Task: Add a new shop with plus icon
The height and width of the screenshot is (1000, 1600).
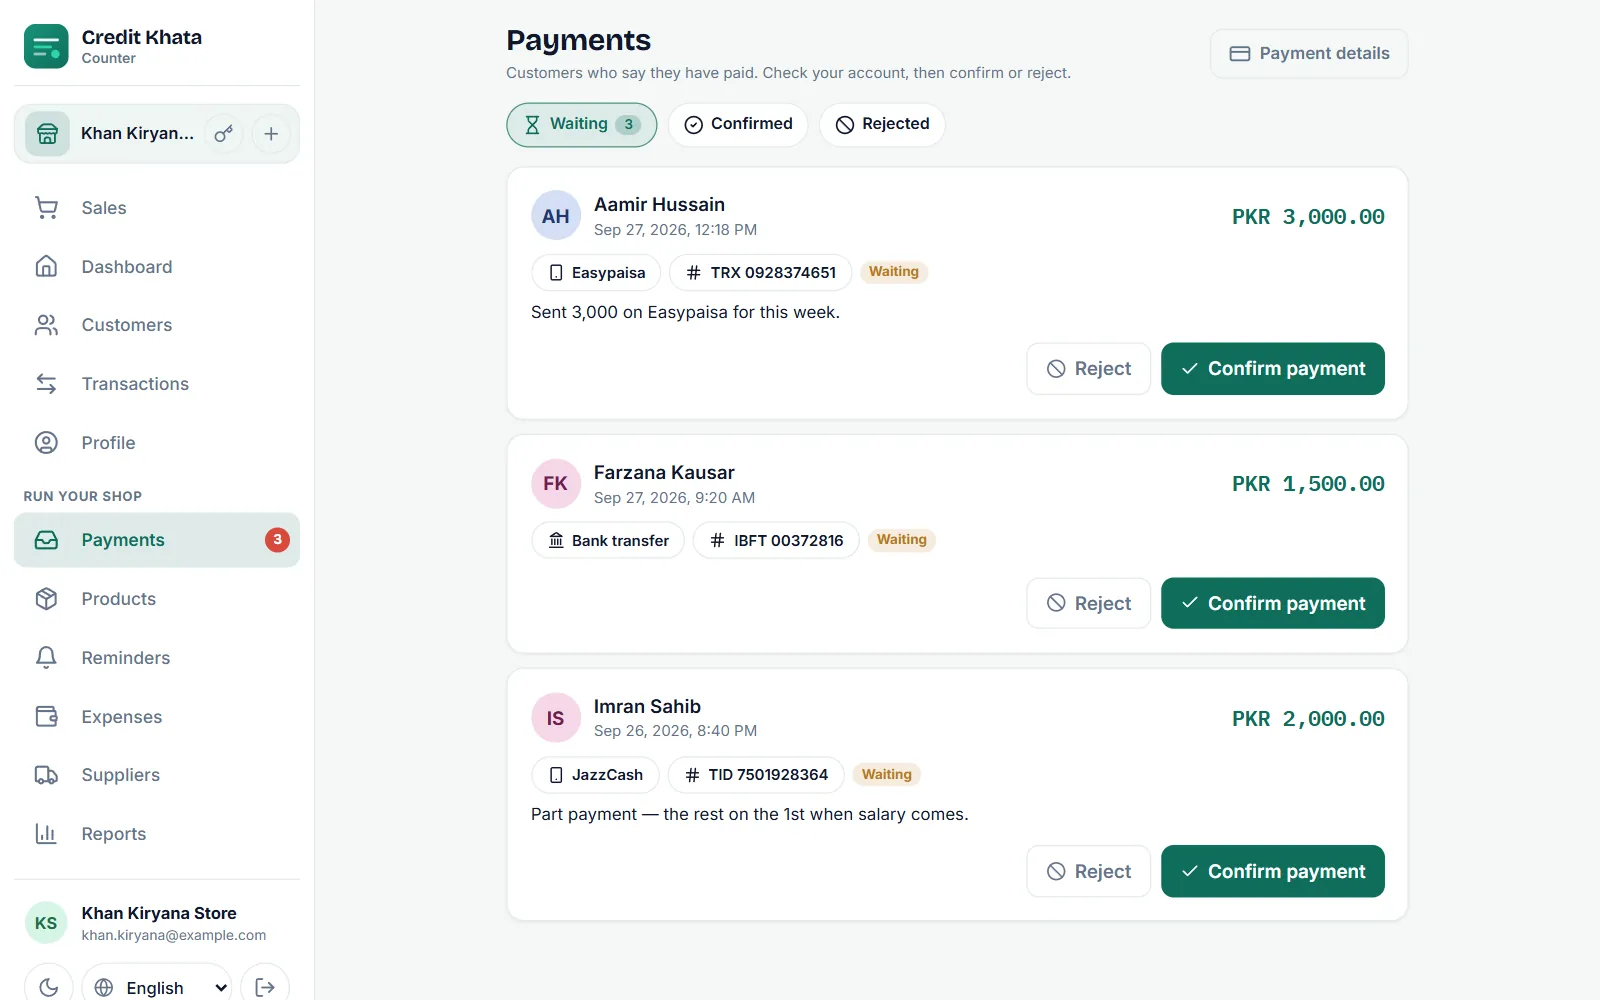Action: [x=271, y=133]
